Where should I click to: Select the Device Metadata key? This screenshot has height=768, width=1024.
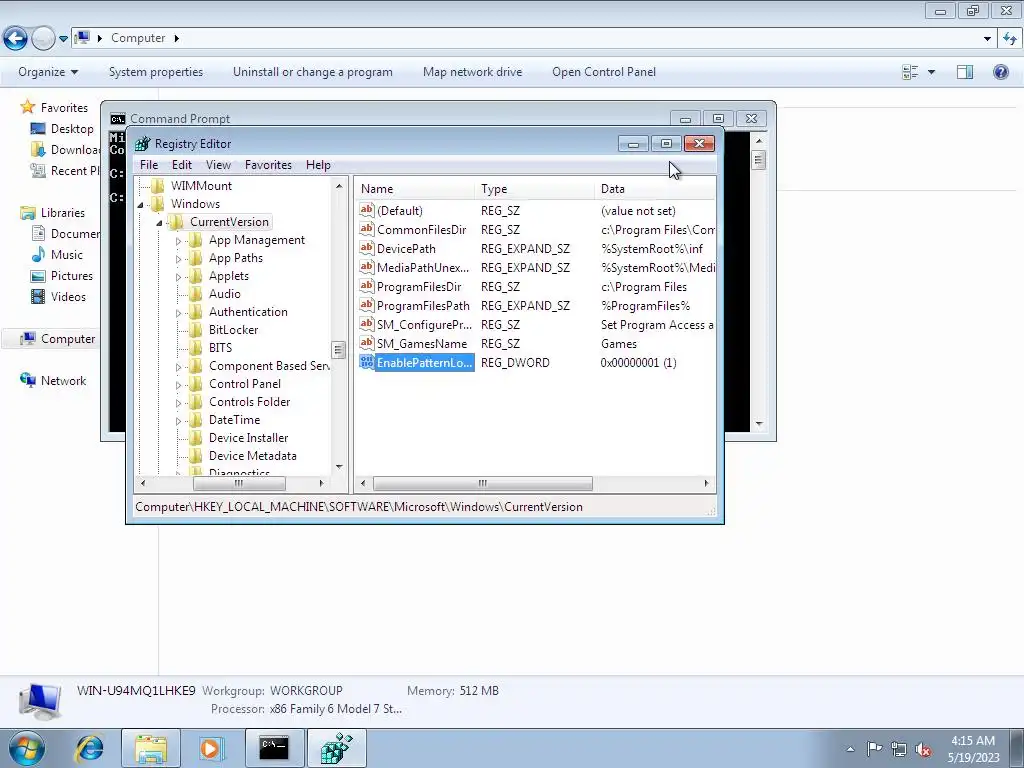pyautogui.click(x=253, y=456)
